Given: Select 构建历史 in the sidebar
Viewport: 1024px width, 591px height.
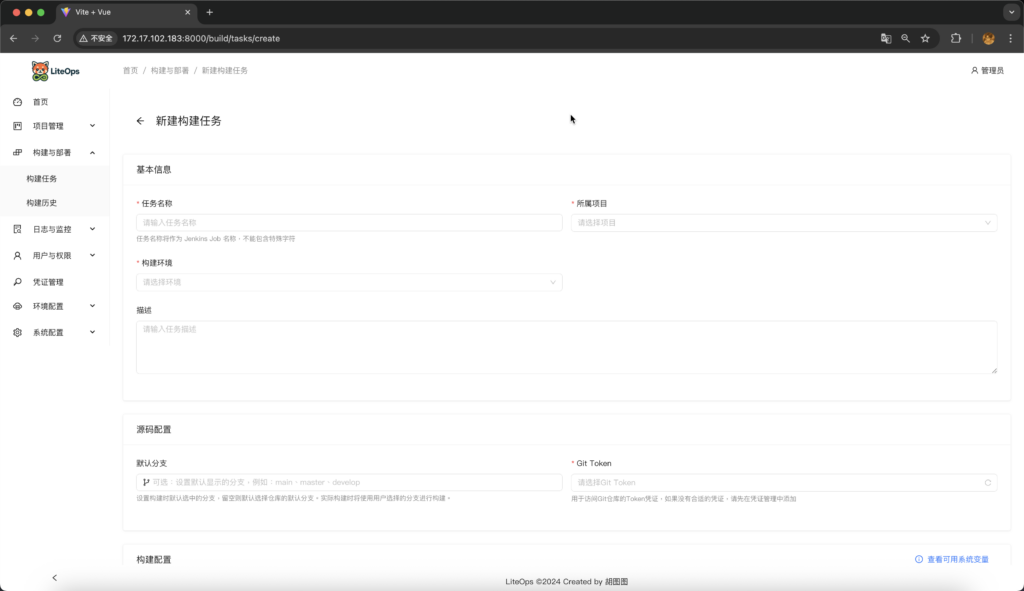Looking at the screenshot, I should pyautogui.click(x=42, y=203).
